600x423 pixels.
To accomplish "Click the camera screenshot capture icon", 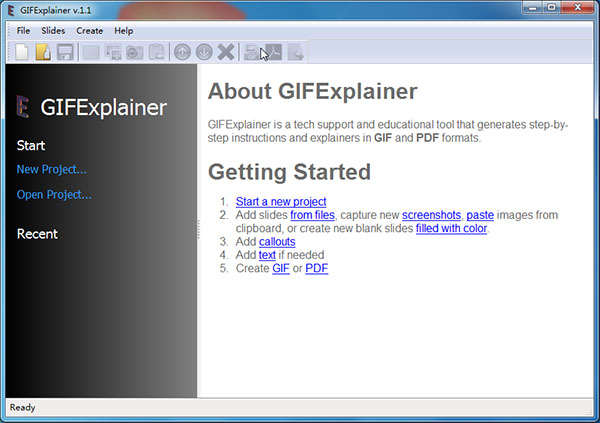I will pos(135,52).
